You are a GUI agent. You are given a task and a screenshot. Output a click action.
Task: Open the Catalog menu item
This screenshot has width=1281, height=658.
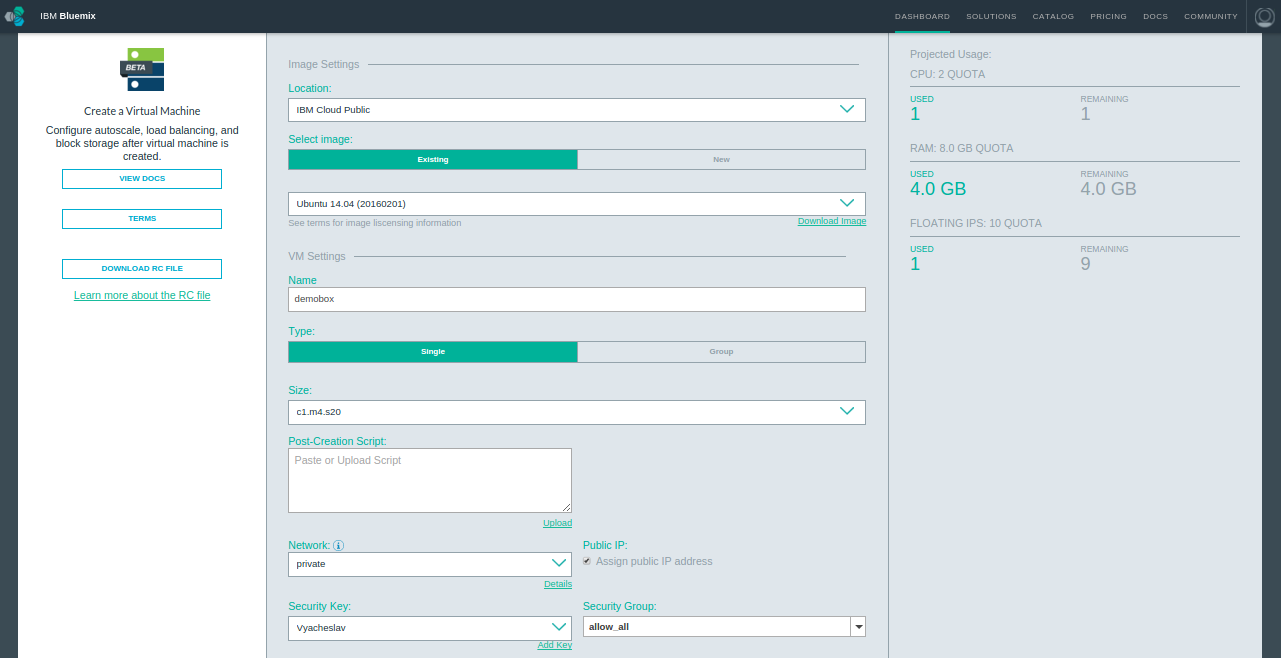1053,16
